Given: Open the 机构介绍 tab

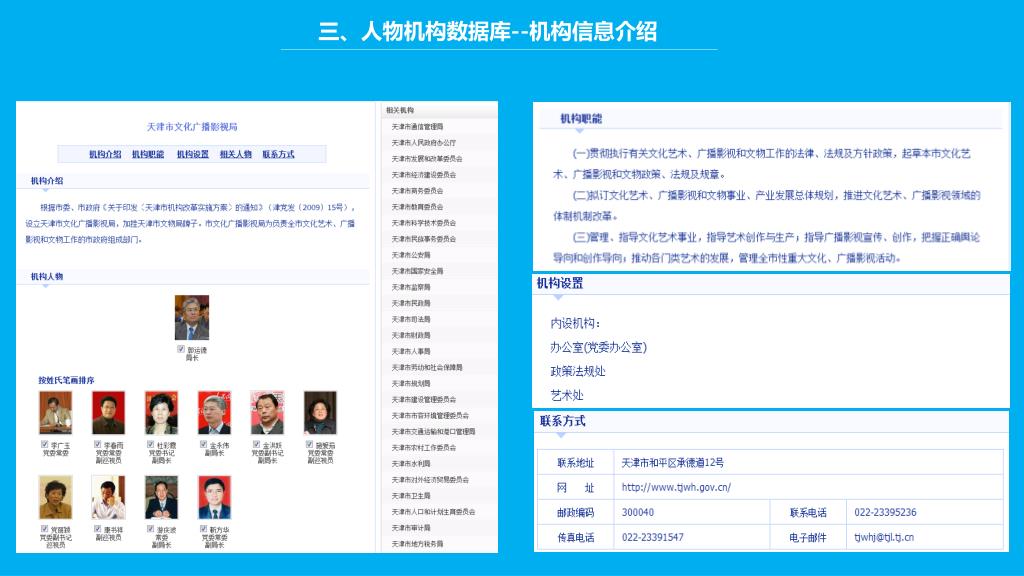Looking at the screenshot, I should pyautogui.click(x=105, y=154).
